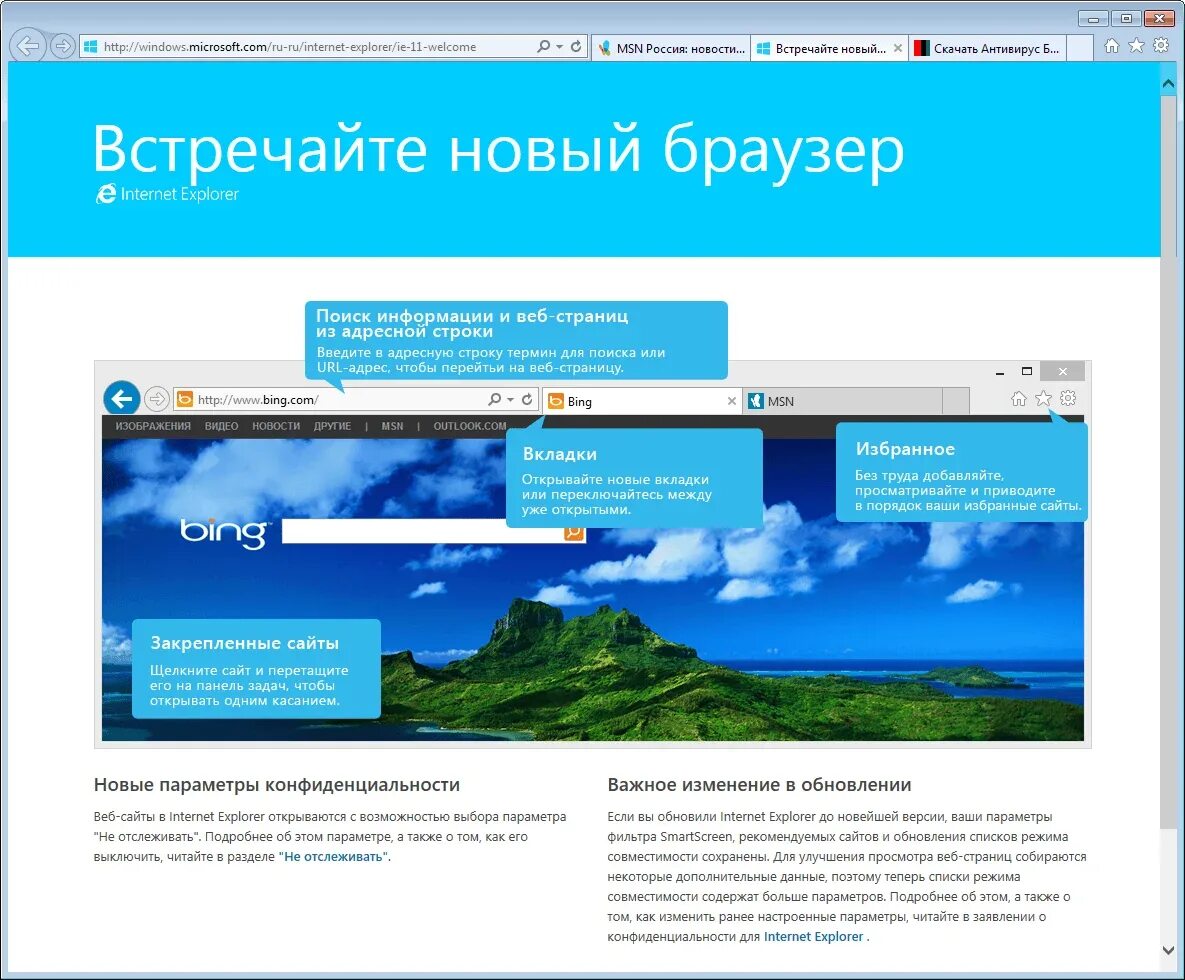Click the Новые параметры конфиденциальности heading
This screenshot has height=980, width=1185.
click(277, 785)
